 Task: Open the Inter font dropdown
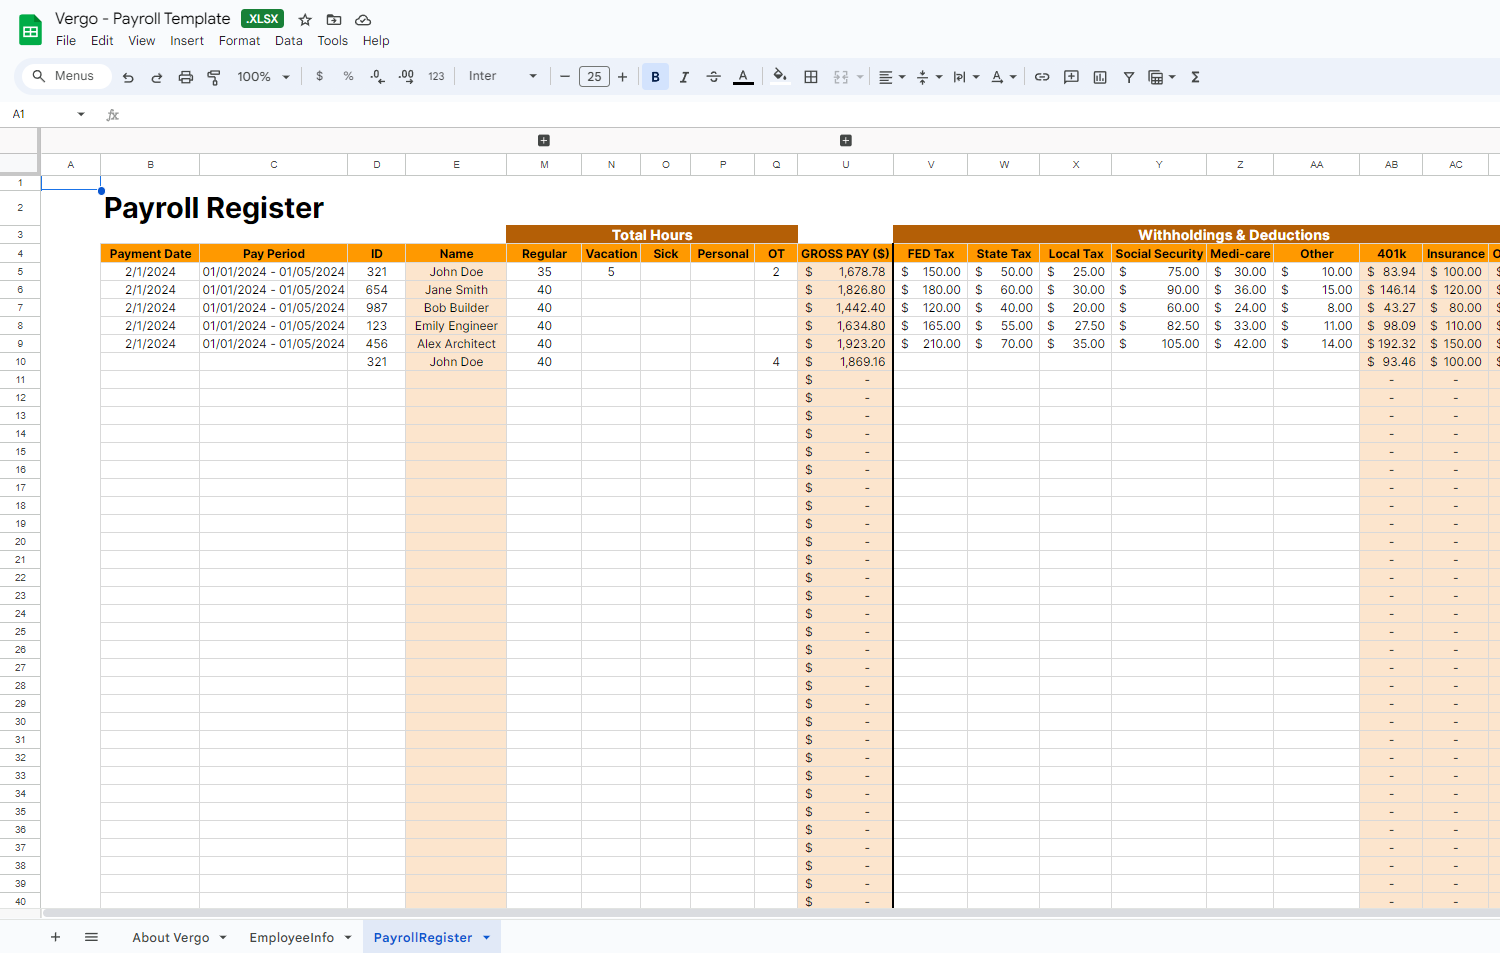pyautogui.click(x=502, y=77)
